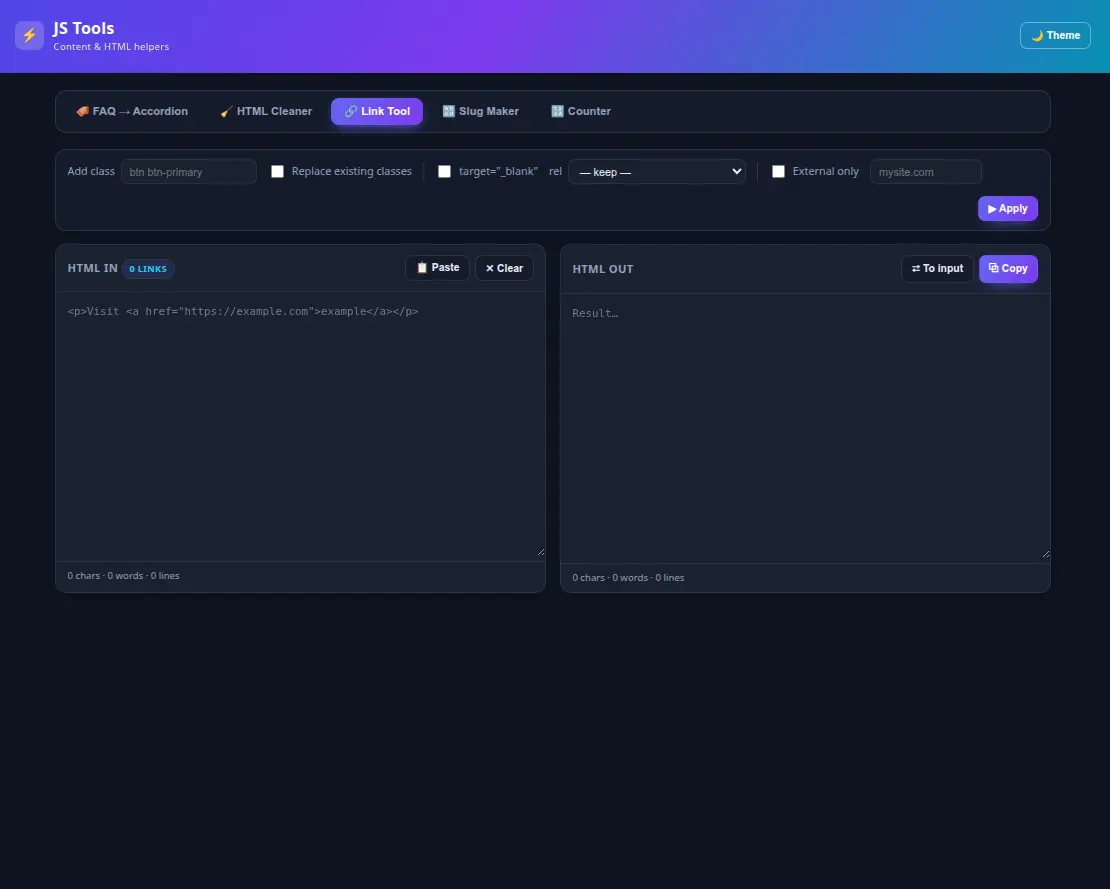This screenshot has width=1110, height=889.
Task: Click the 'Content & HTML helpers' subtitle
Action: pyautogui.click(x=111, y=47)
